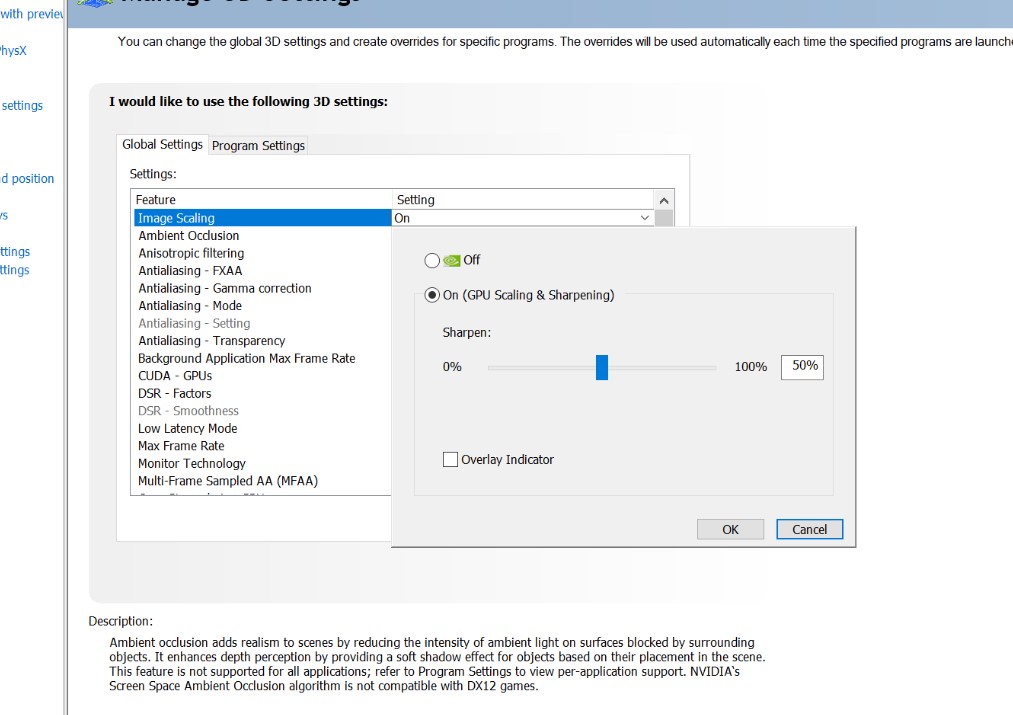1013x715 pixels.
Task: Confirm with the OK button
Action: (730, 529)
